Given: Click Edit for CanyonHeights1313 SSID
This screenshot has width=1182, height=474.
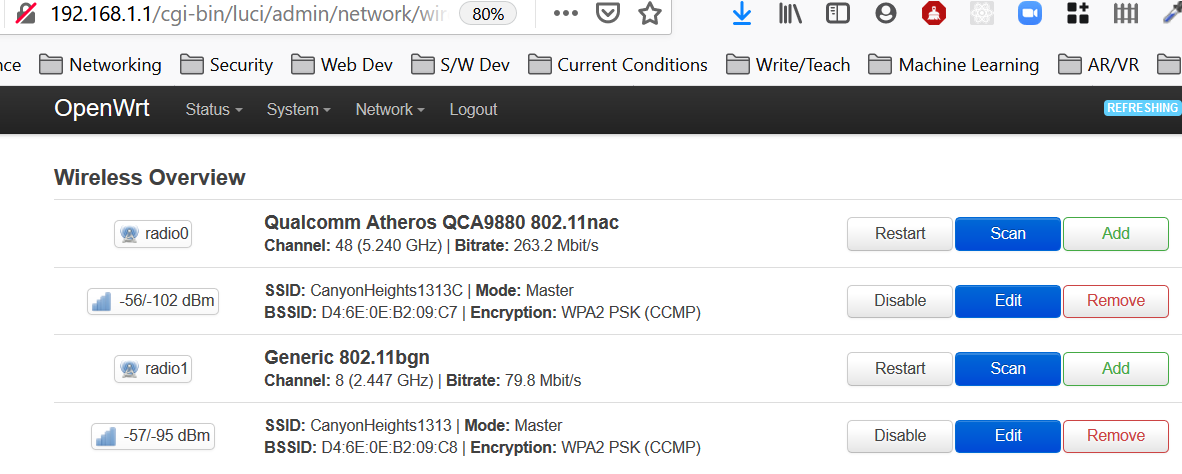Looking at the screenshot, I should (1008, 436).
